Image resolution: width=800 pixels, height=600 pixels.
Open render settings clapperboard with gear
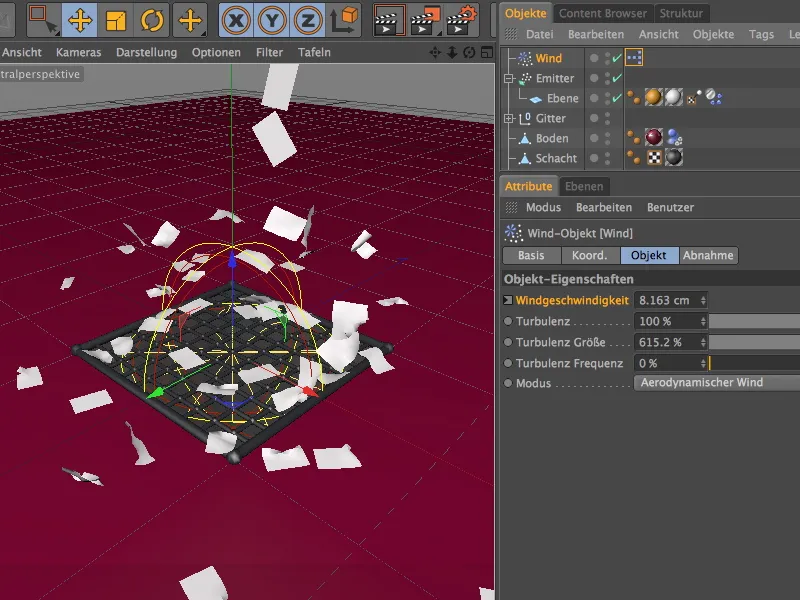click(x=462, y=20)
